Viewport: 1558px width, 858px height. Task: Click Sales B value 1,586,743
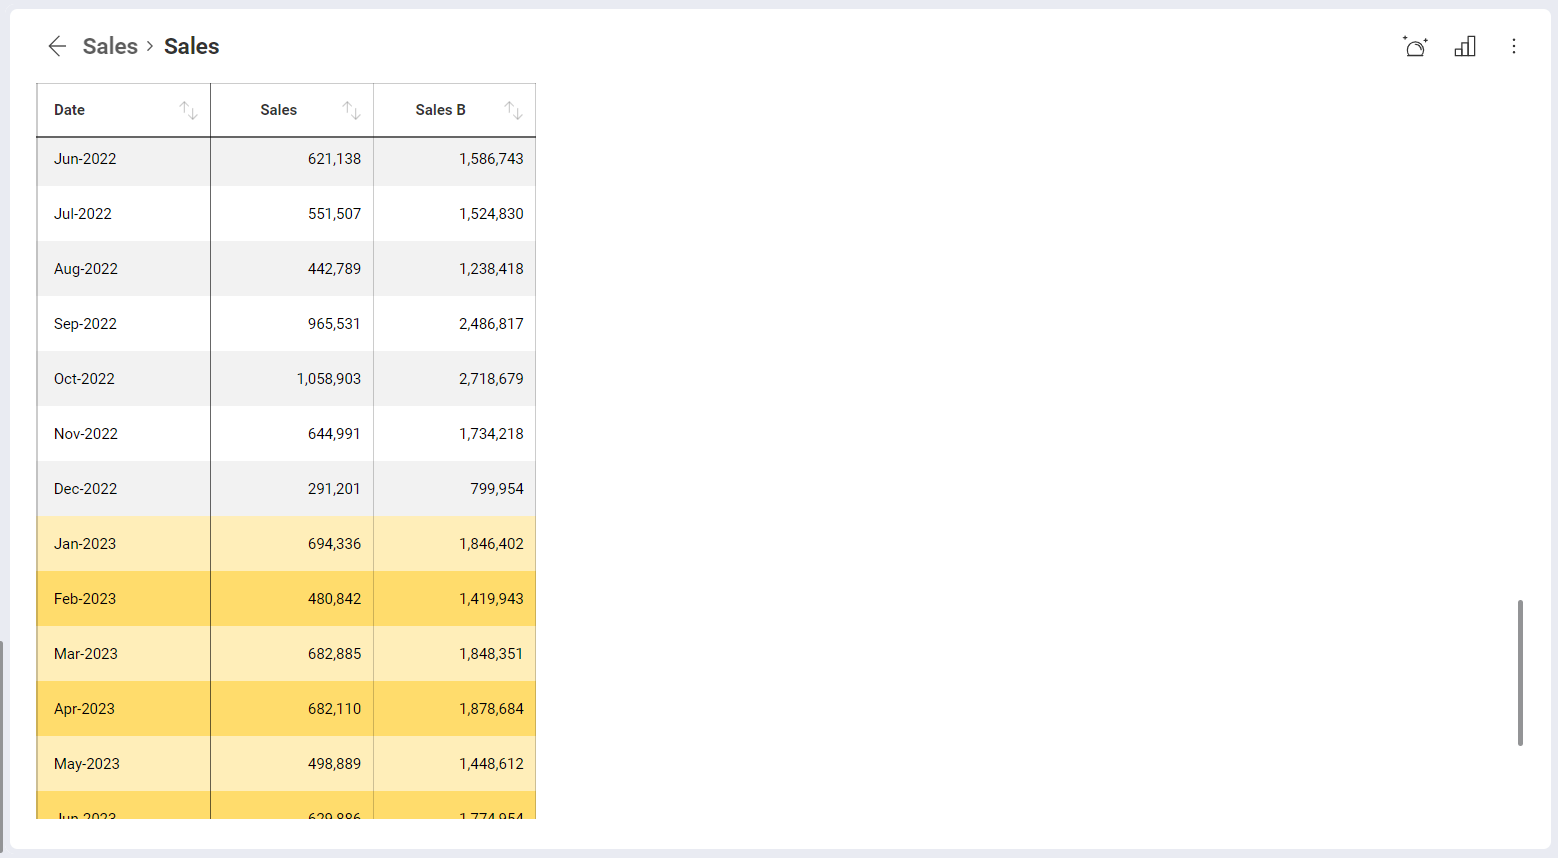[491, 159]
